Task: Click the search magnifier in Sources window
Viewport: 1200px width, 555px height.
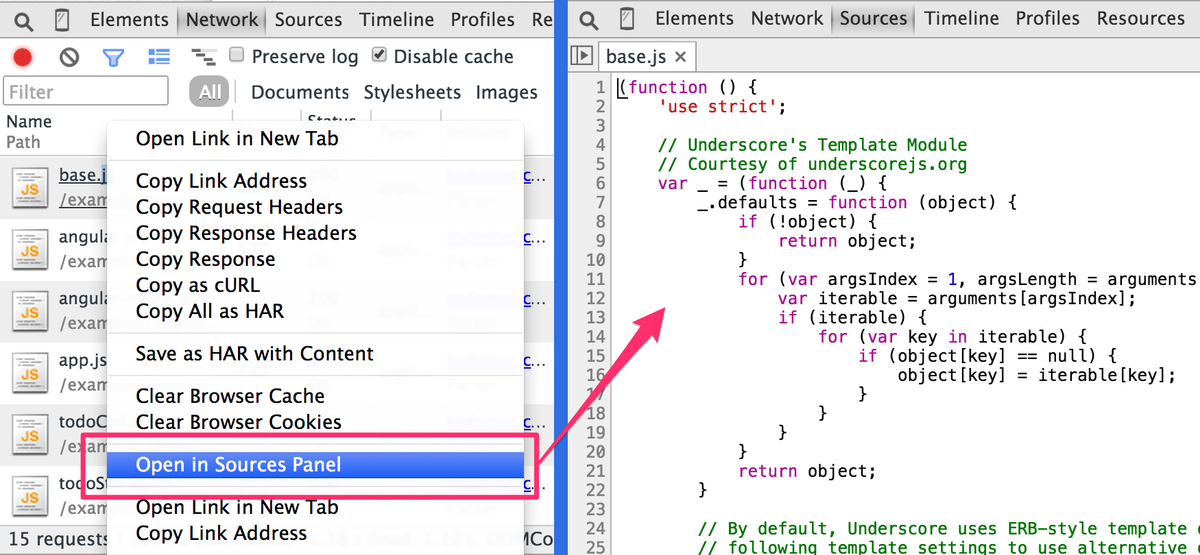Action: tap(590, 19)
